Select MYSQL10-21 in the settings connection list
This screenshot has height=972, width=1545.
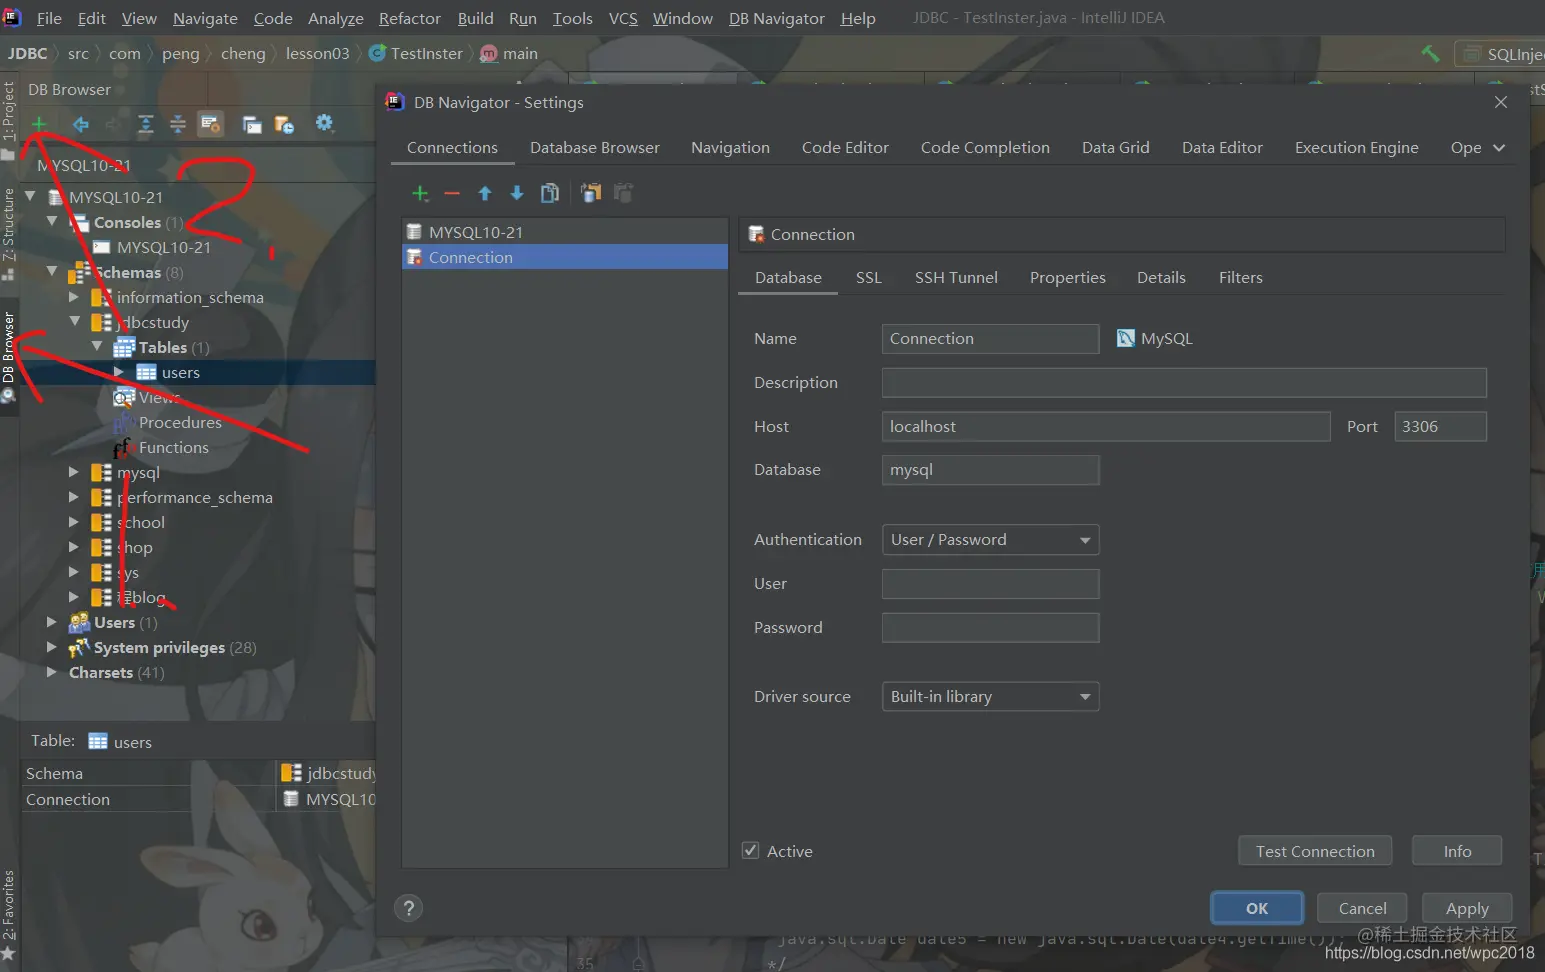tap(565, 232)
